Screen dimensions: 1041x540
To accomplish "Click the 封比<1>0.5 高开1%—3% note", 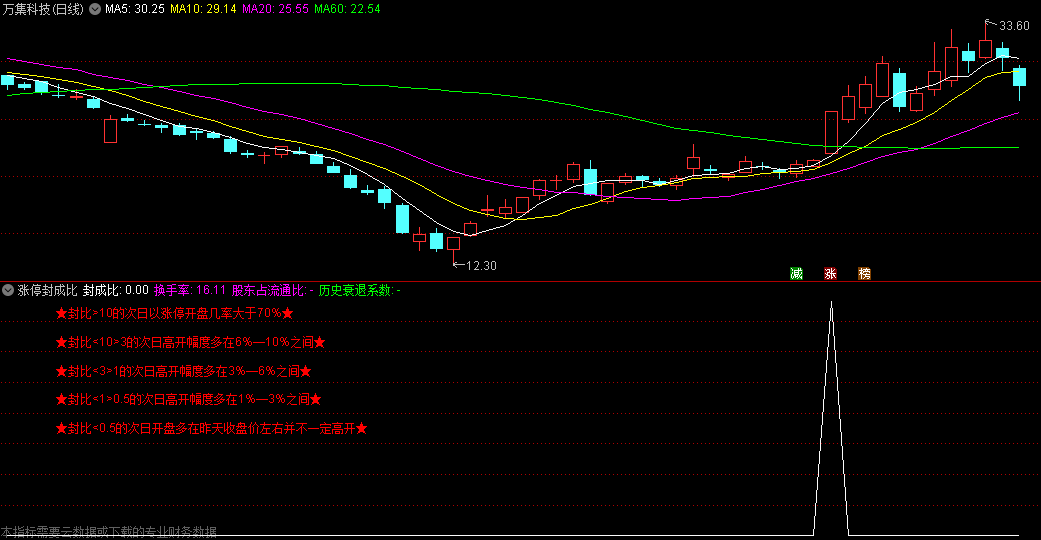I will [189, 399].
